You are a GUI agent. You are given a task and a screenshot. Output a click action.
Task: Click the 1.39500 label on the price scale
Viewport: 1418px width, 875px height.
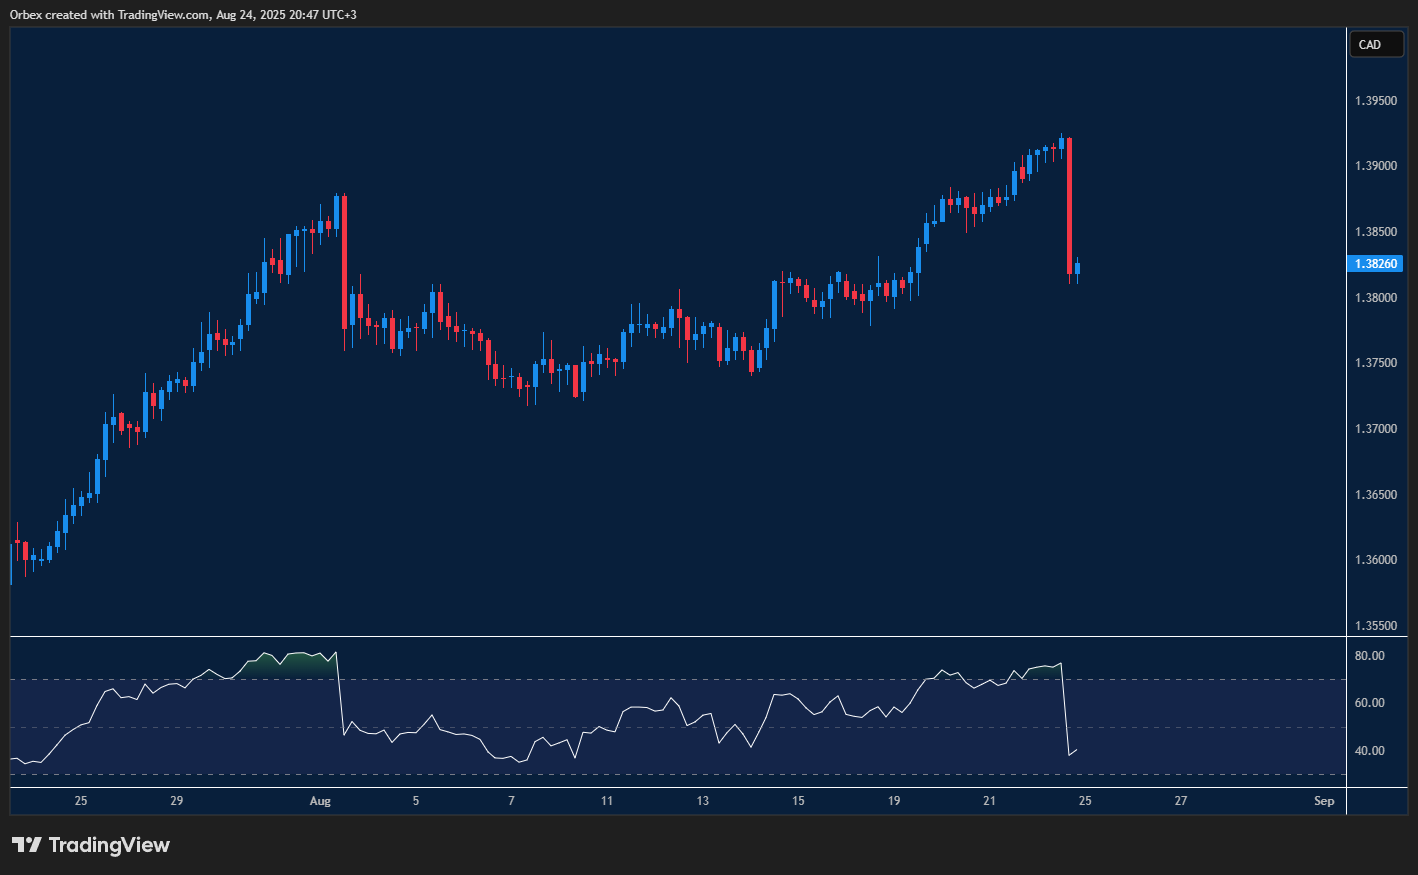(1375, 100)
